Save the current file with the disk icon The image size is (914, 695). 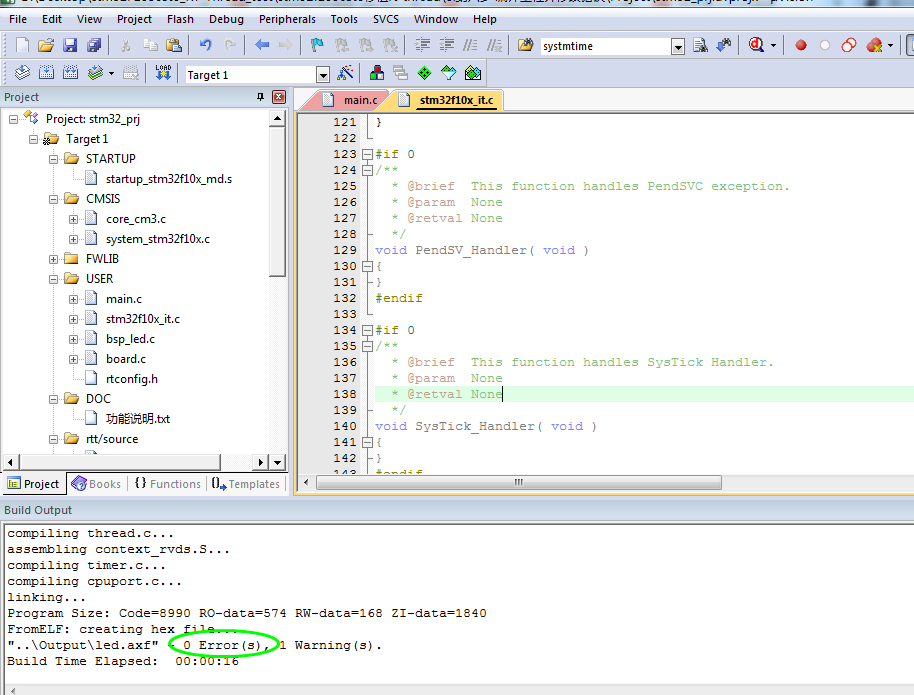pos(71,45)
